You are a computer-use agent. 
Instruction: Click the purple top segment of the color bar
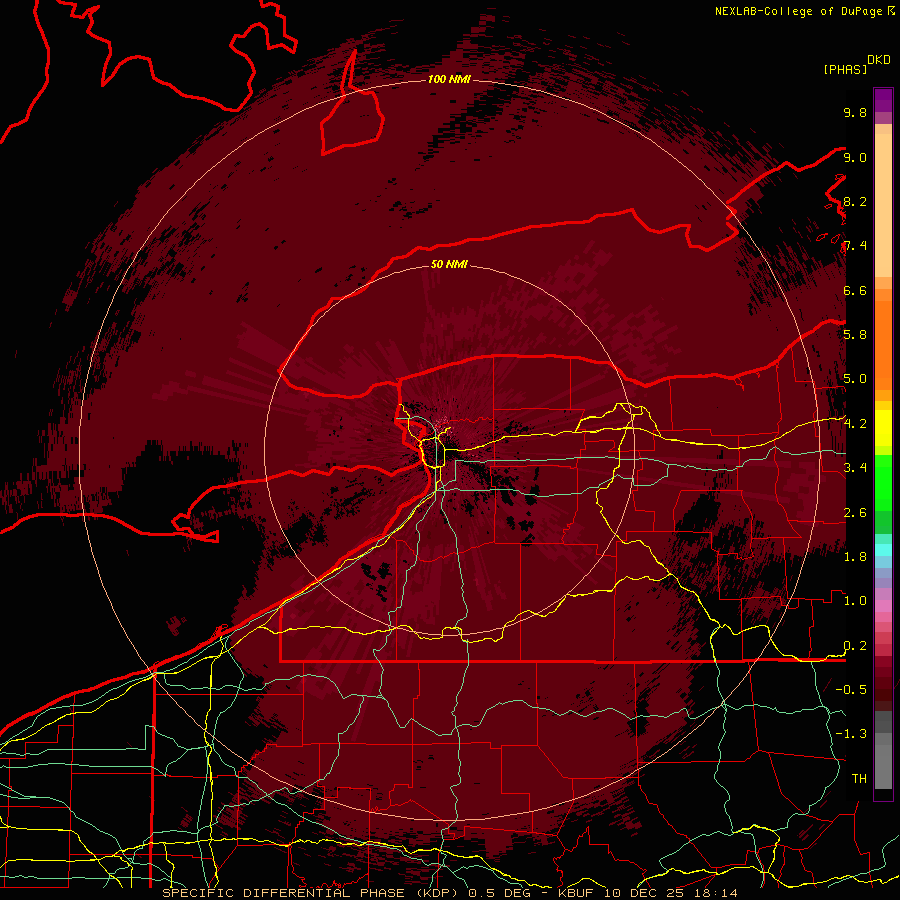click(883, 100)
